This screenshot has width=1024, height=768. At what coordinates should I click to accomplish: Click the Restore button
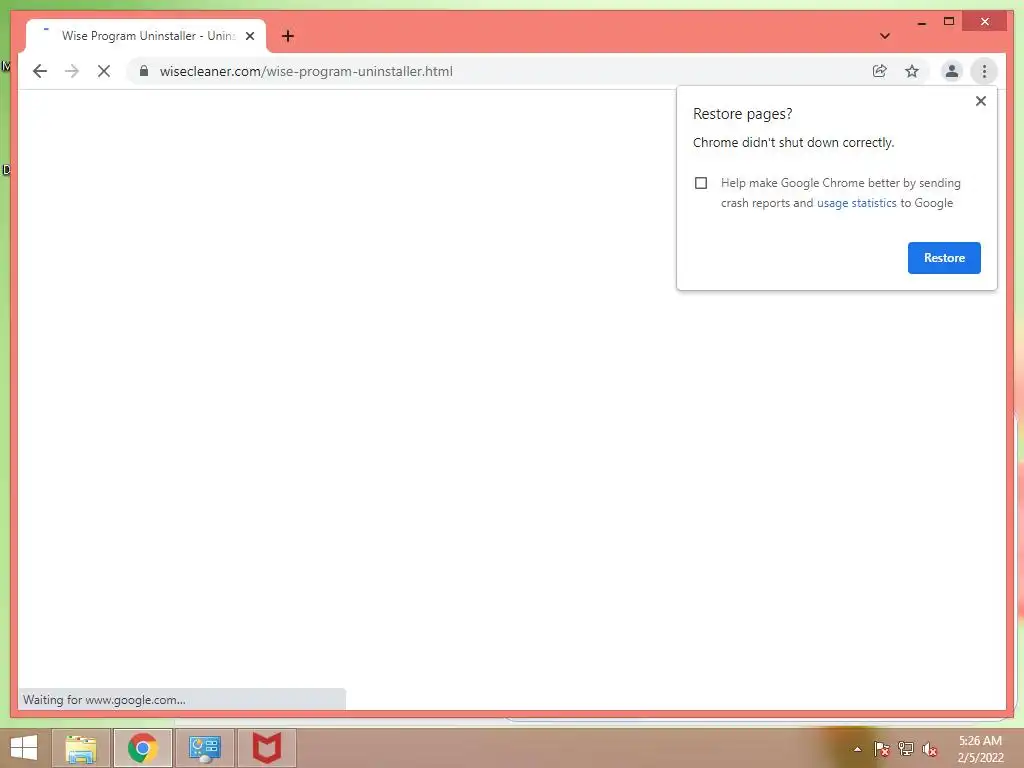pos(944,258)
